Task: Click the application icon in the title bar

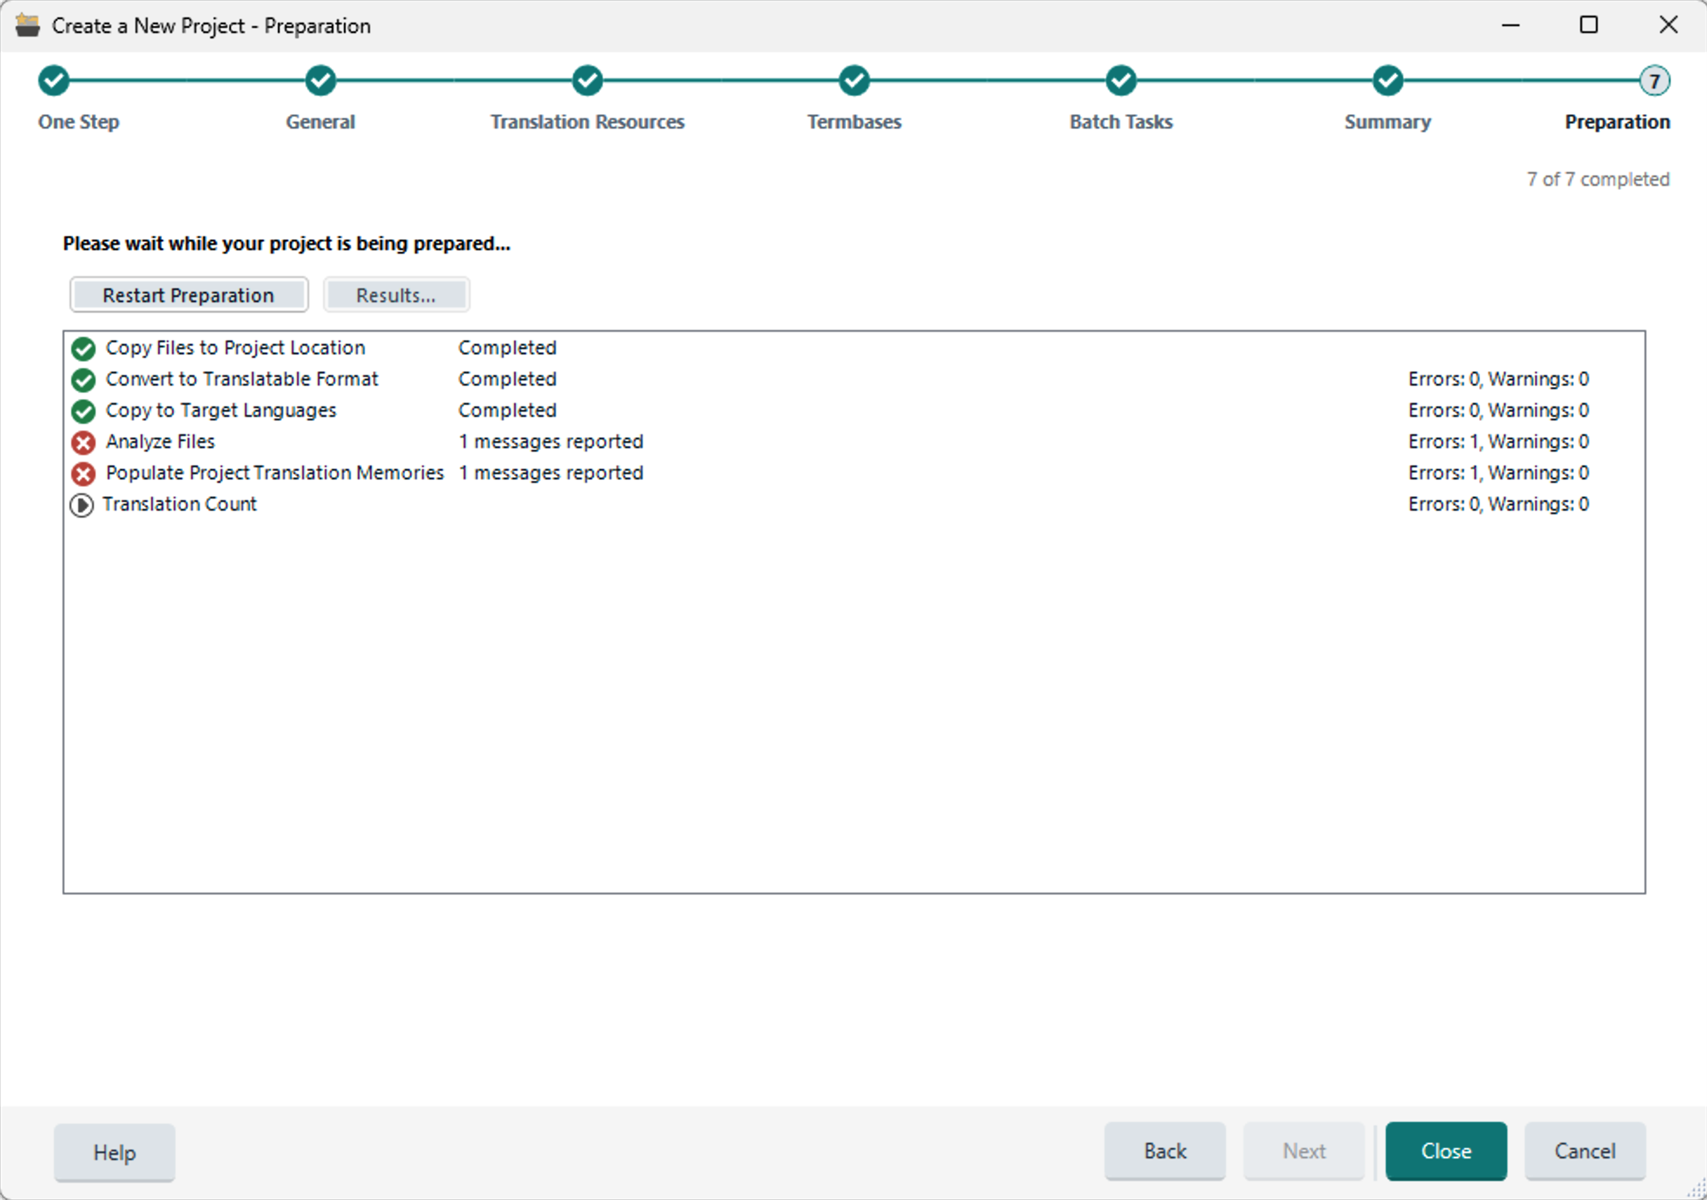Action: click(28, 25)
